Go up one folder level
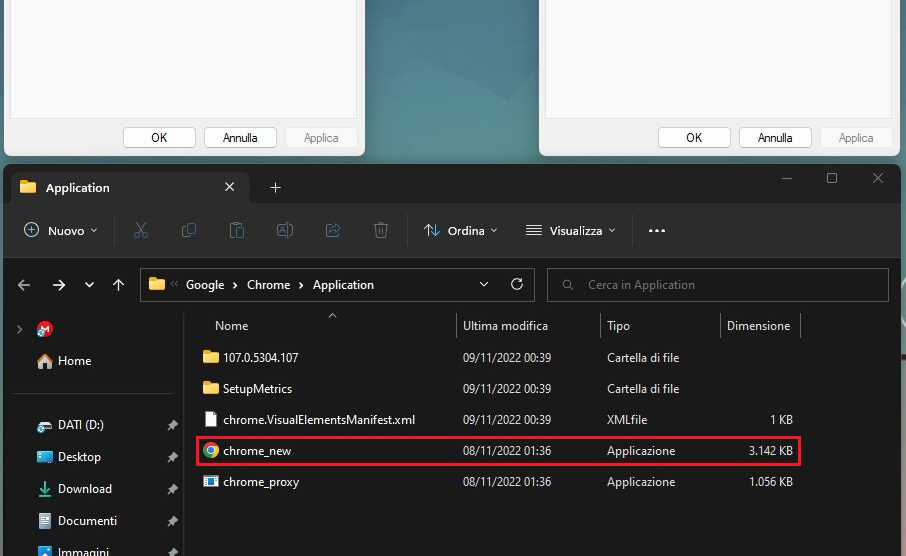Screen dimensions: 906x556 point(118,285)
